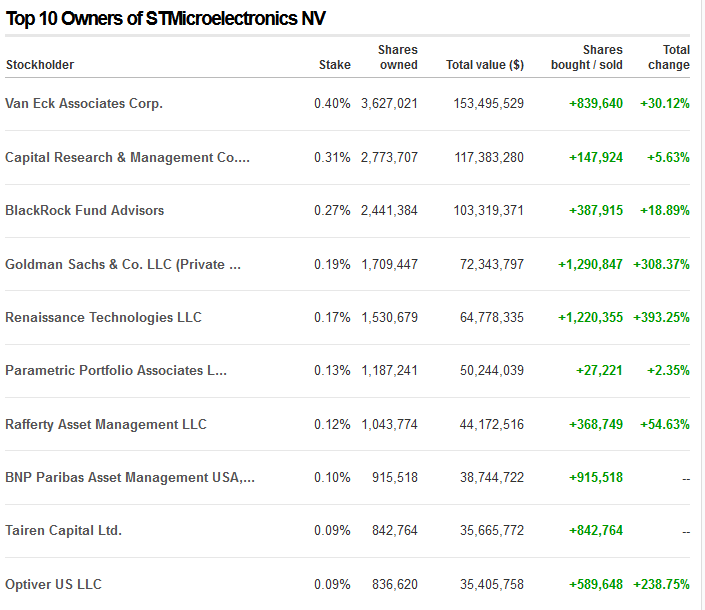Select shares bought value +839,640
705x610 pixels.
tap(596, 103)
